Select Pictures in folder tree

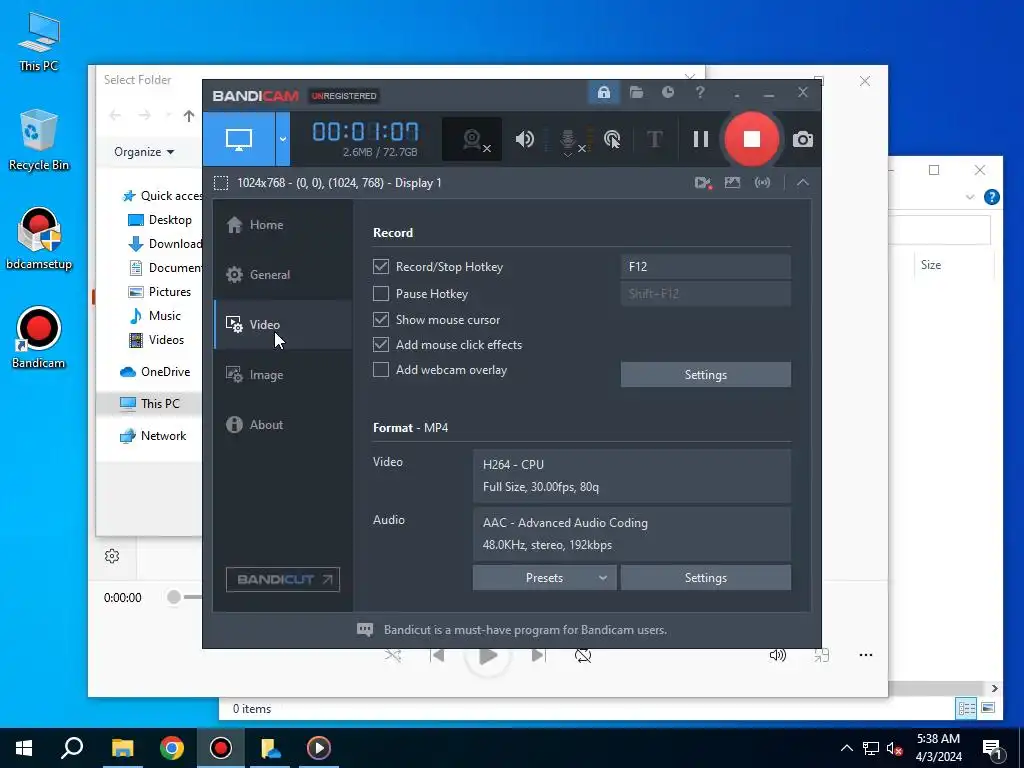(160, 292)
